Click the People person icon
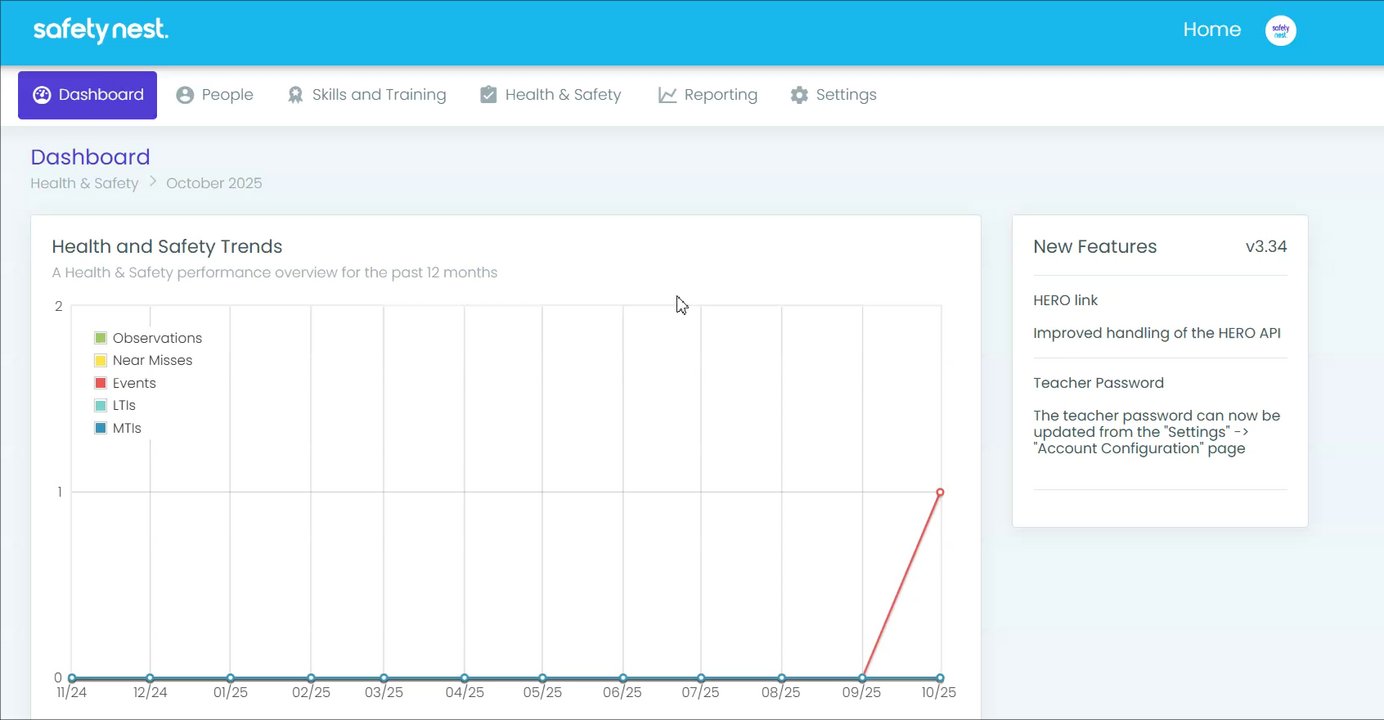This screenshot has height=720, width=1384. pyautogui.click(x=185, y=95)
